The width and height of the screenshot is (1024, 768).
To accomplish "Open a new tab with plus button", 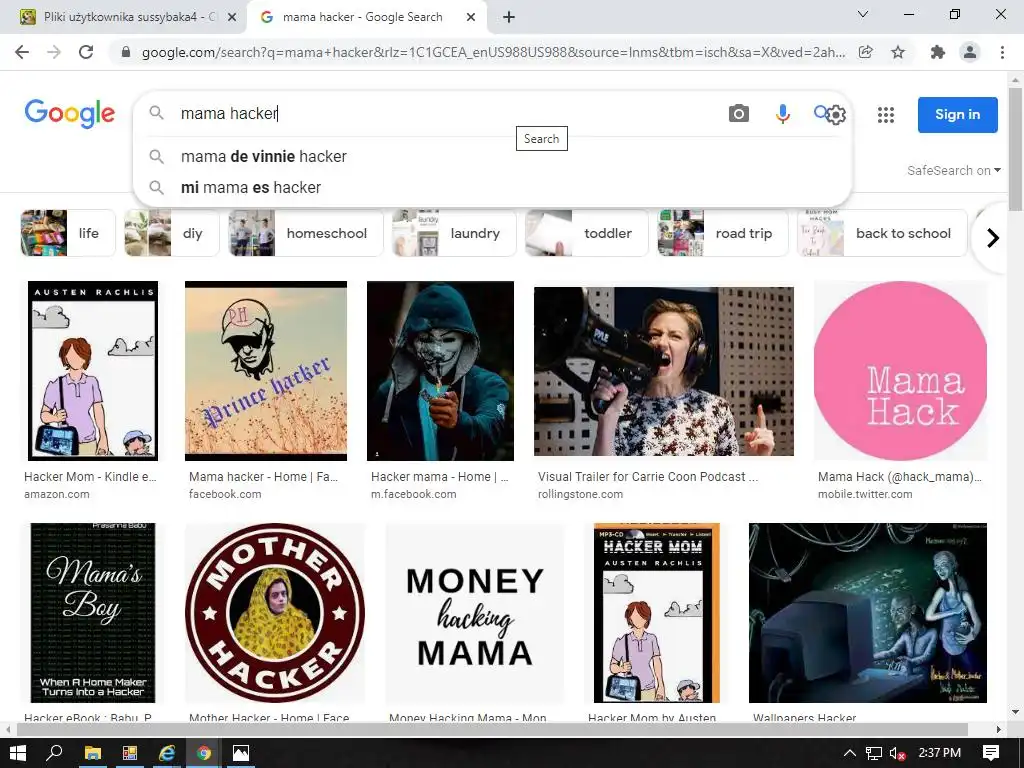I will click(x=509, y=17).
